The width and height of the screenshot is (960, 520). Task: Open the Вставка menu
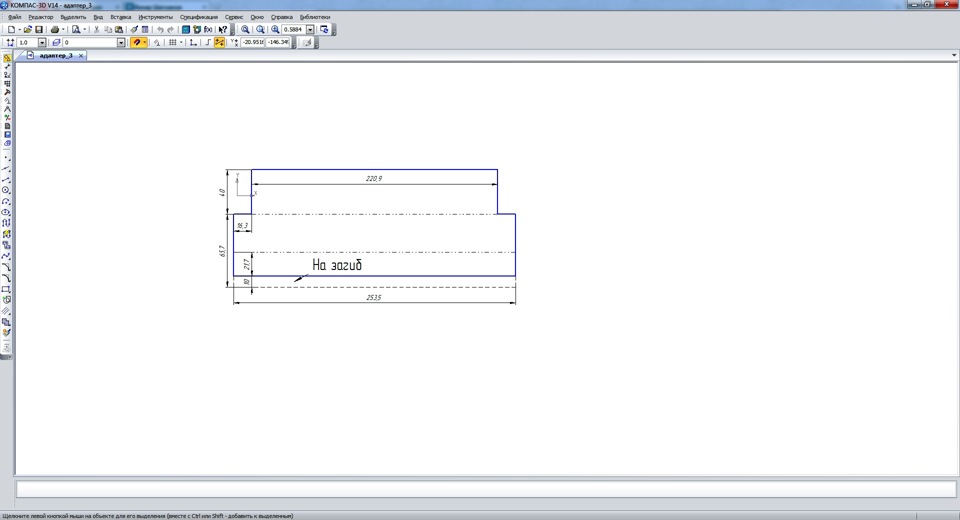pos(121,17)
